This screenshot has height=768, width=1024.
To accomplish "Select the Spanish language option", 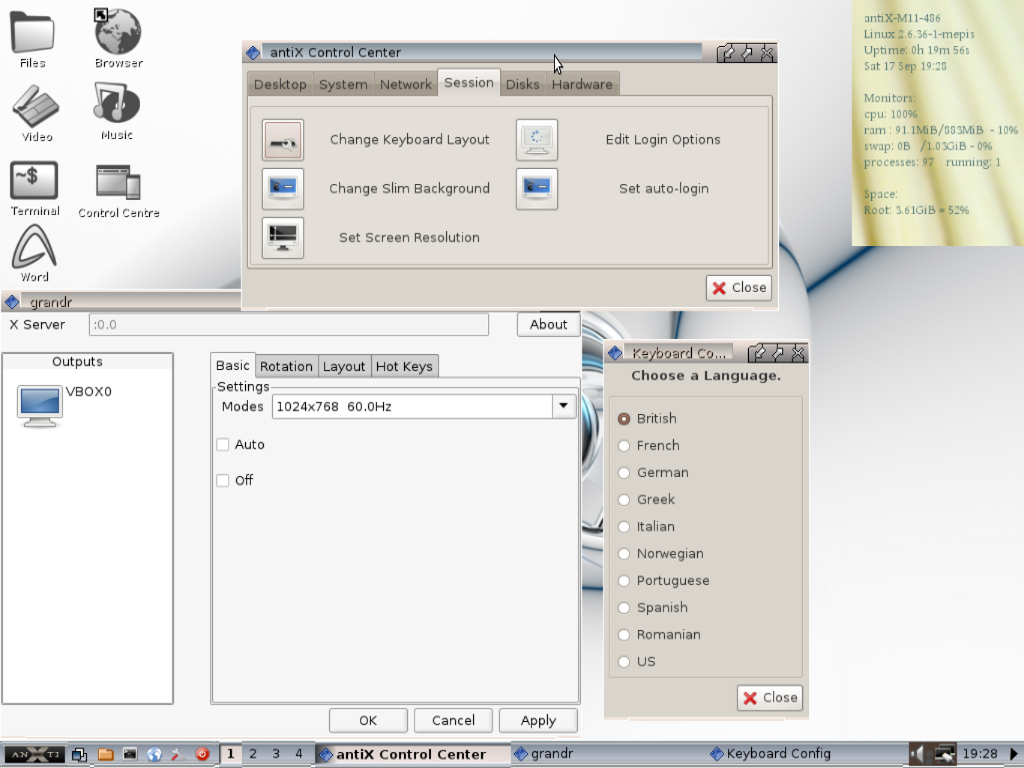I will coord(624,608).
